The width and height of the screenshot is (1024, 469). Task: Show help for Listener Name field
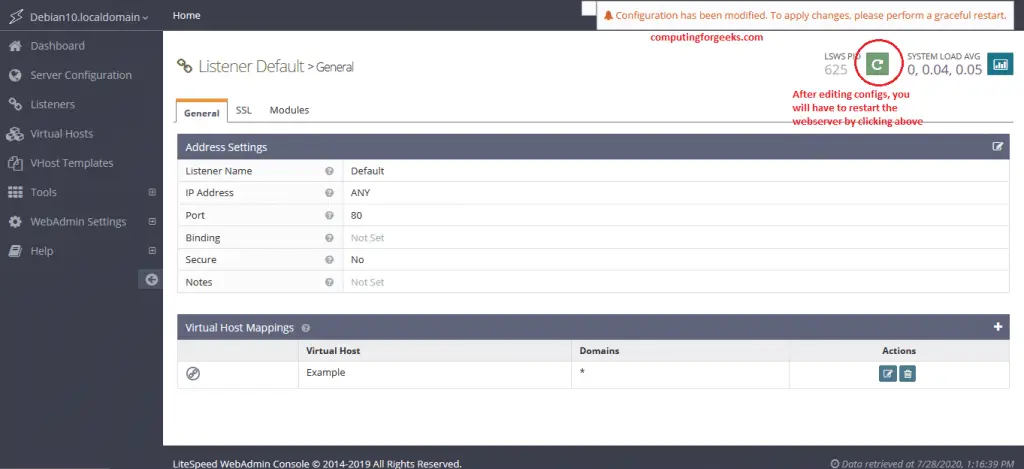[330, 171]
